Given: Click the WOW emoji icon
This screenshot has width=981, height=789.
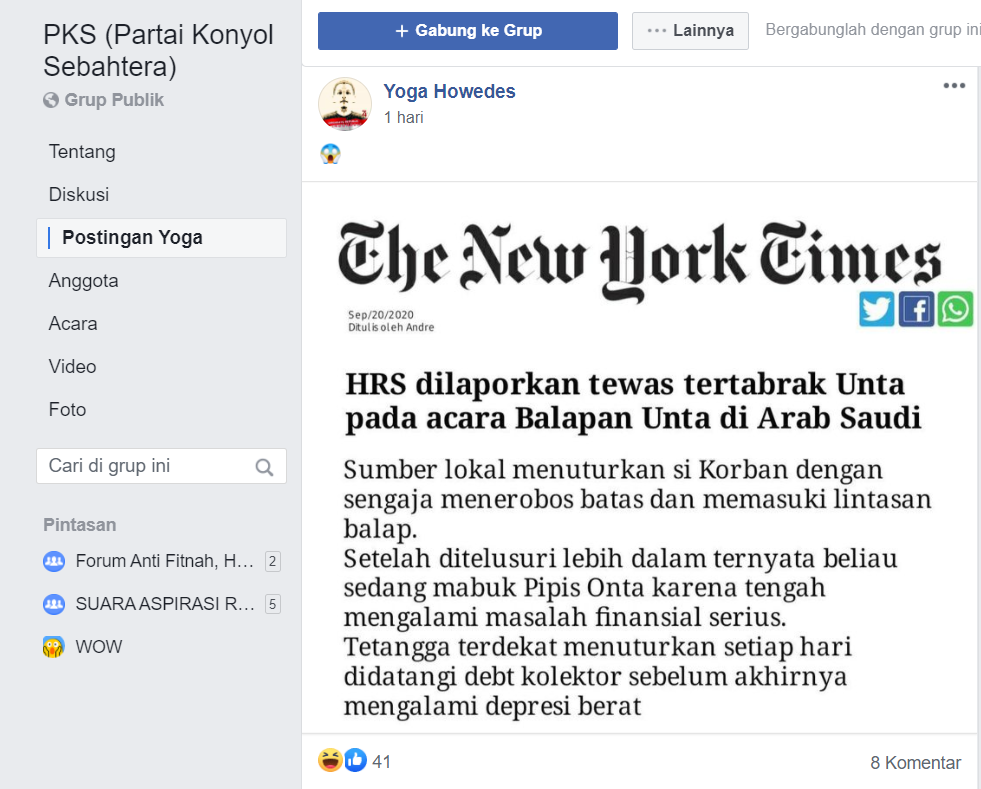Looking at the screenshot, I should tap(54, 647).
